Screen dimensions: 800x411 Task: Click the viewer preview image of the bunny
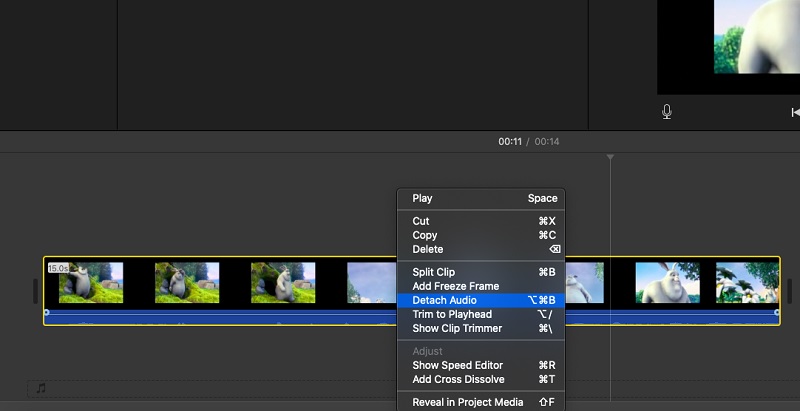(757, 36)
